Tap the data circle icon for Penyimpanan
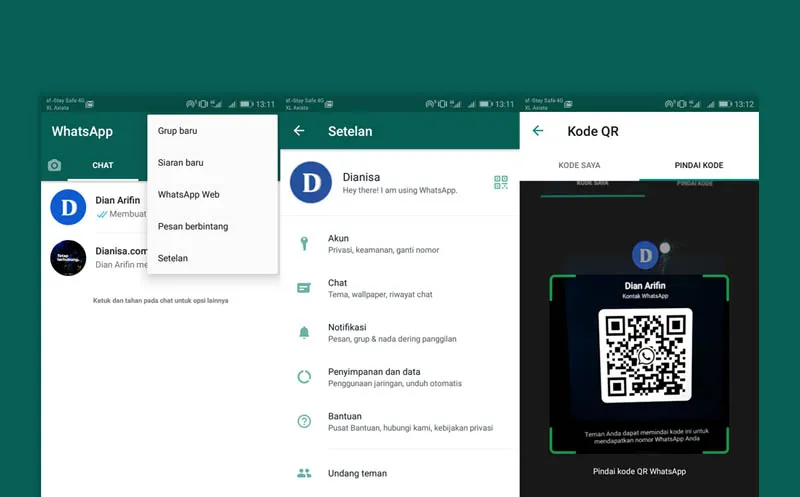Image resolution: width=800 pixels, height=497 pixels. (304, 377)
